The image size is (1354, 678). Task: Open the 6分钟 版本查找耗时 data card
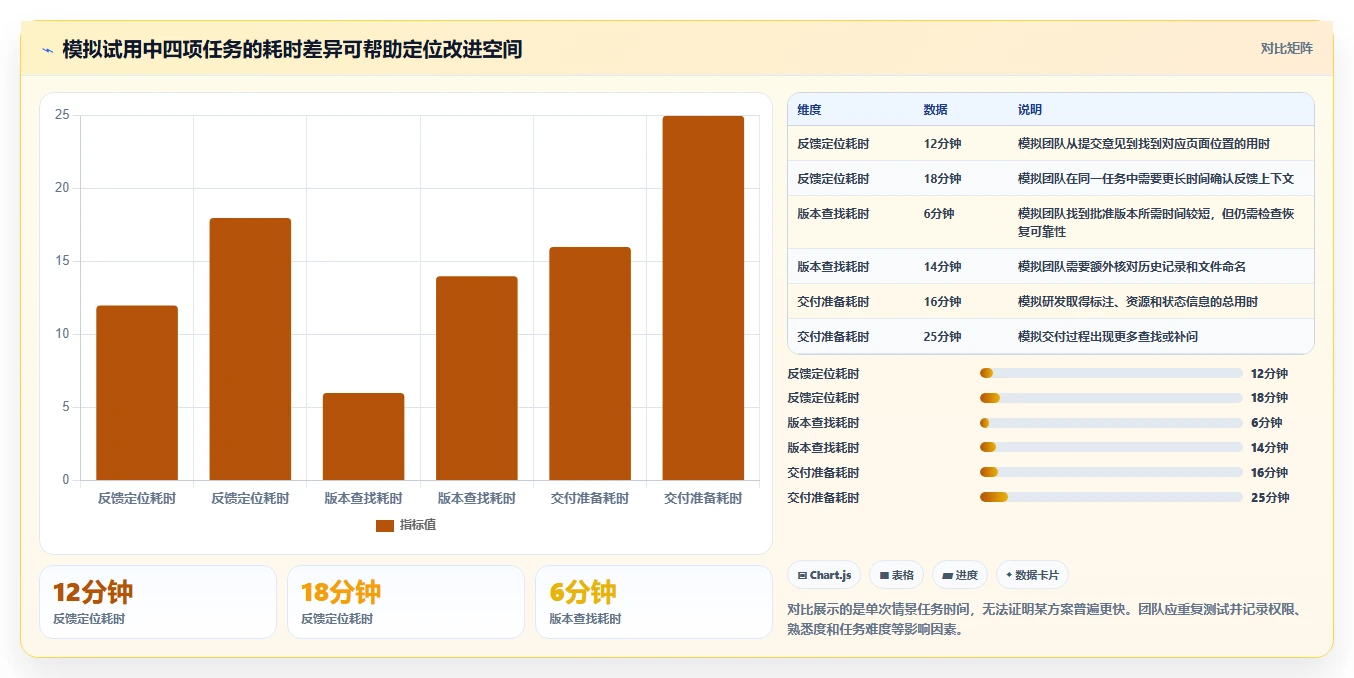654,602
